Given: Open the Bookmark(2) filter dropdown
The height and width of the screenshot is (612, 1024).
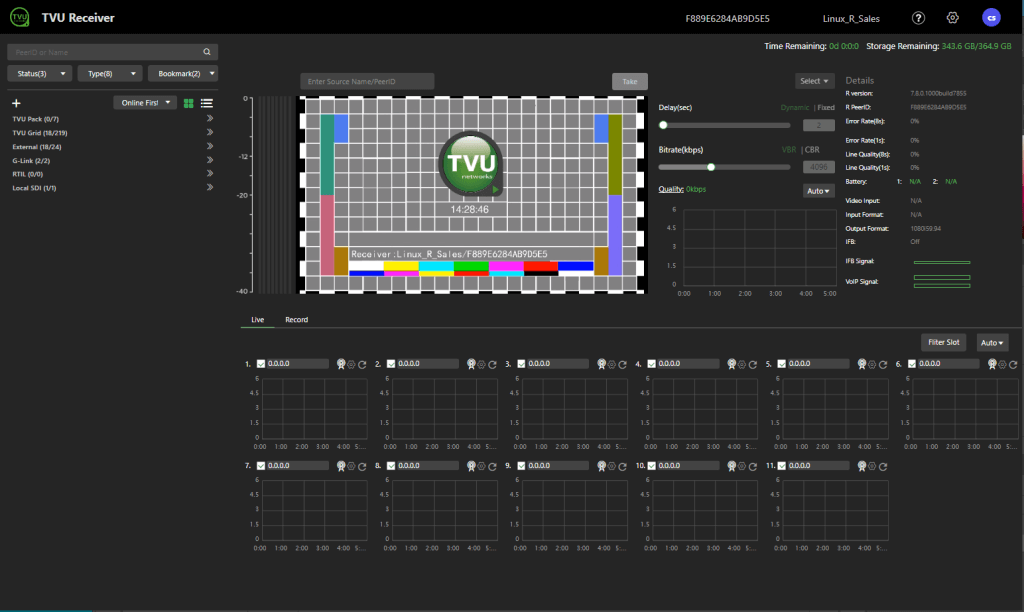Looking at the screenshot, I should [x=183, y=74].
